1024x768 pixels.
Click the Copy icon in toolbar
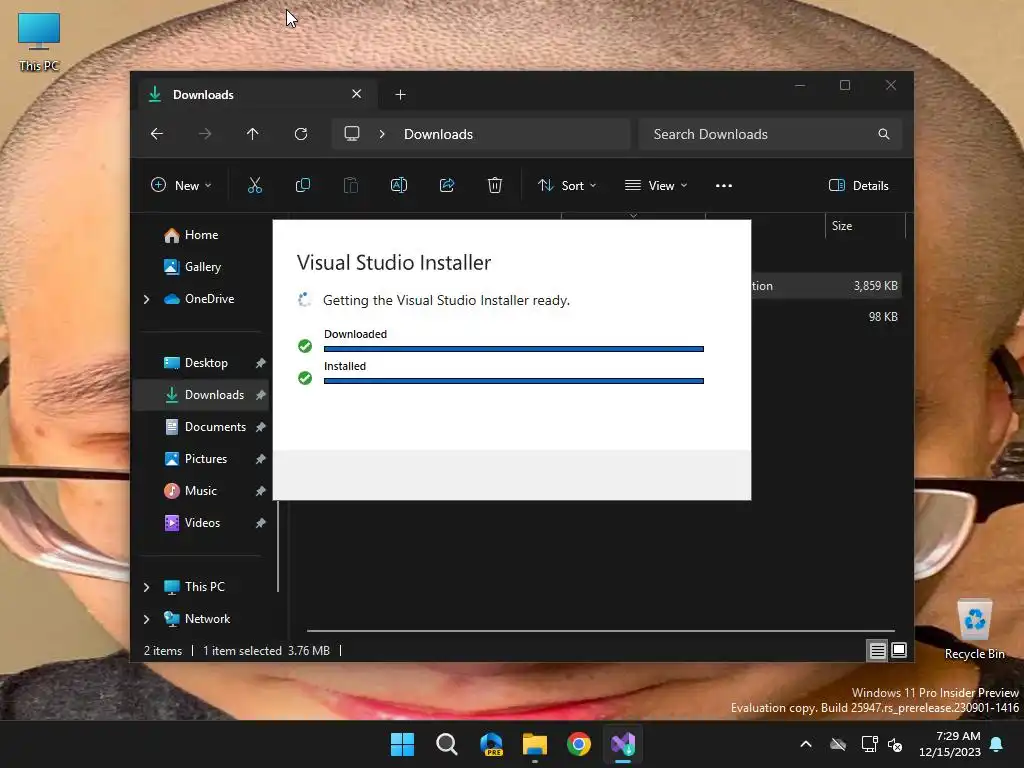pos(302,185)
